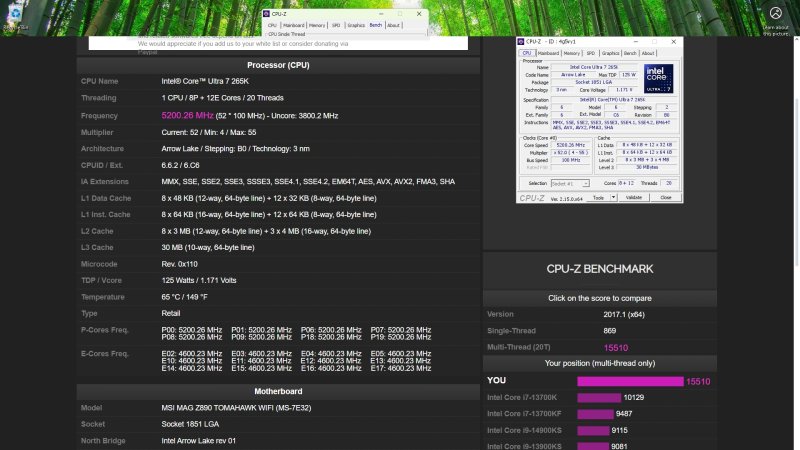Open Graphics tab in top CPU-Z window
The image size is (800, 450).
356,25
